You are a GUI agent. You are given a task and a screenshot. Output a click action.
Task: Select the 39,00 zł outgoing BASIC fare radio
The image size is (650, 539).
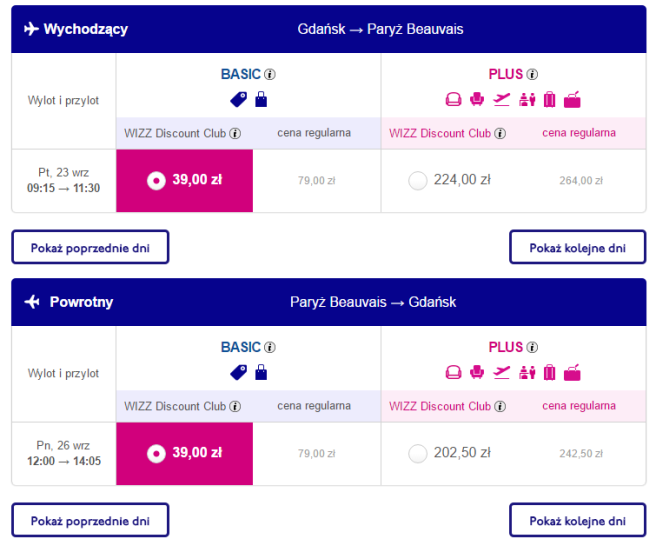coord(156,181)
